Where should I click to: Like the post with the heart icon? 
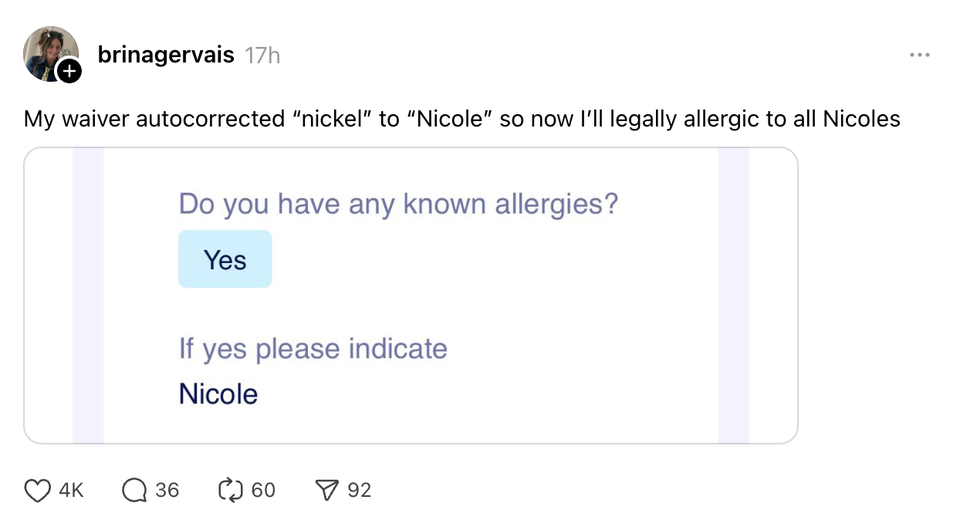coord(37,490)
